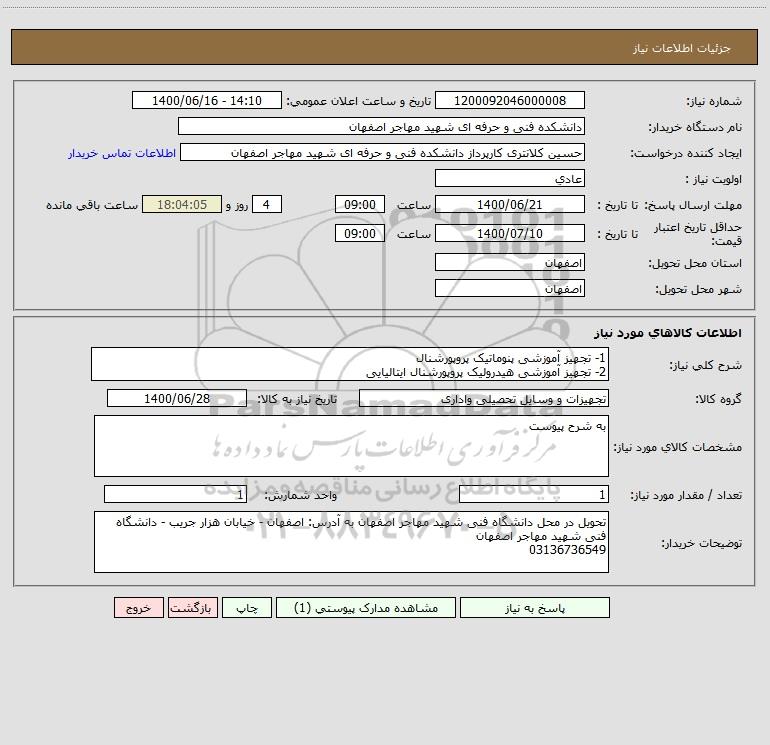Click the label استان محل تحویل

click(x=695, y=264)
